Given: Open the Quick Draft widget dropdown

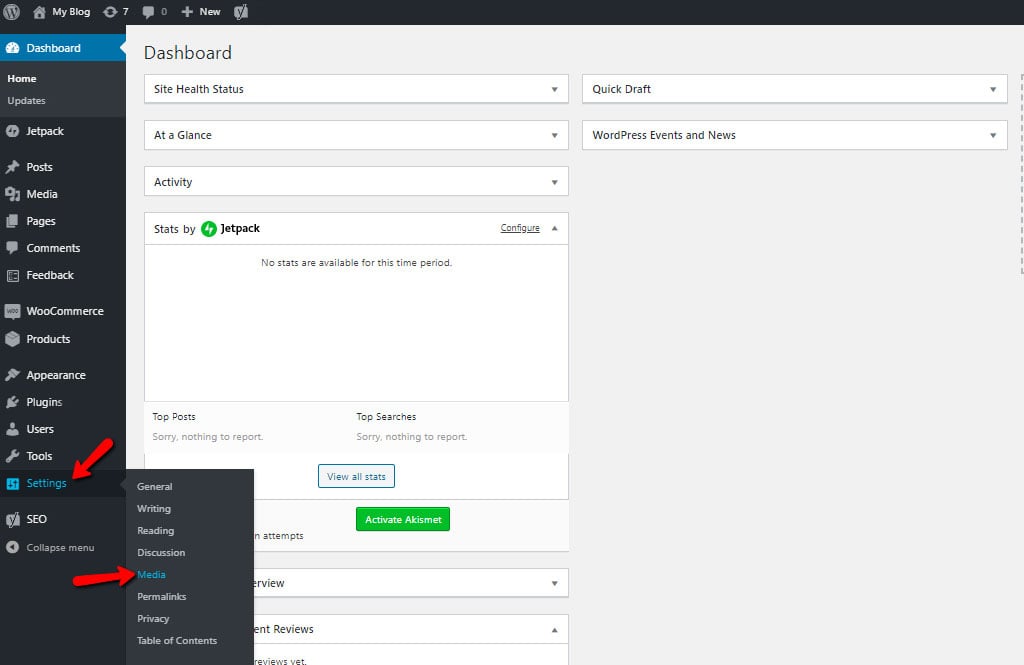Looking at the screenshot, I should (x=992, y=89).
